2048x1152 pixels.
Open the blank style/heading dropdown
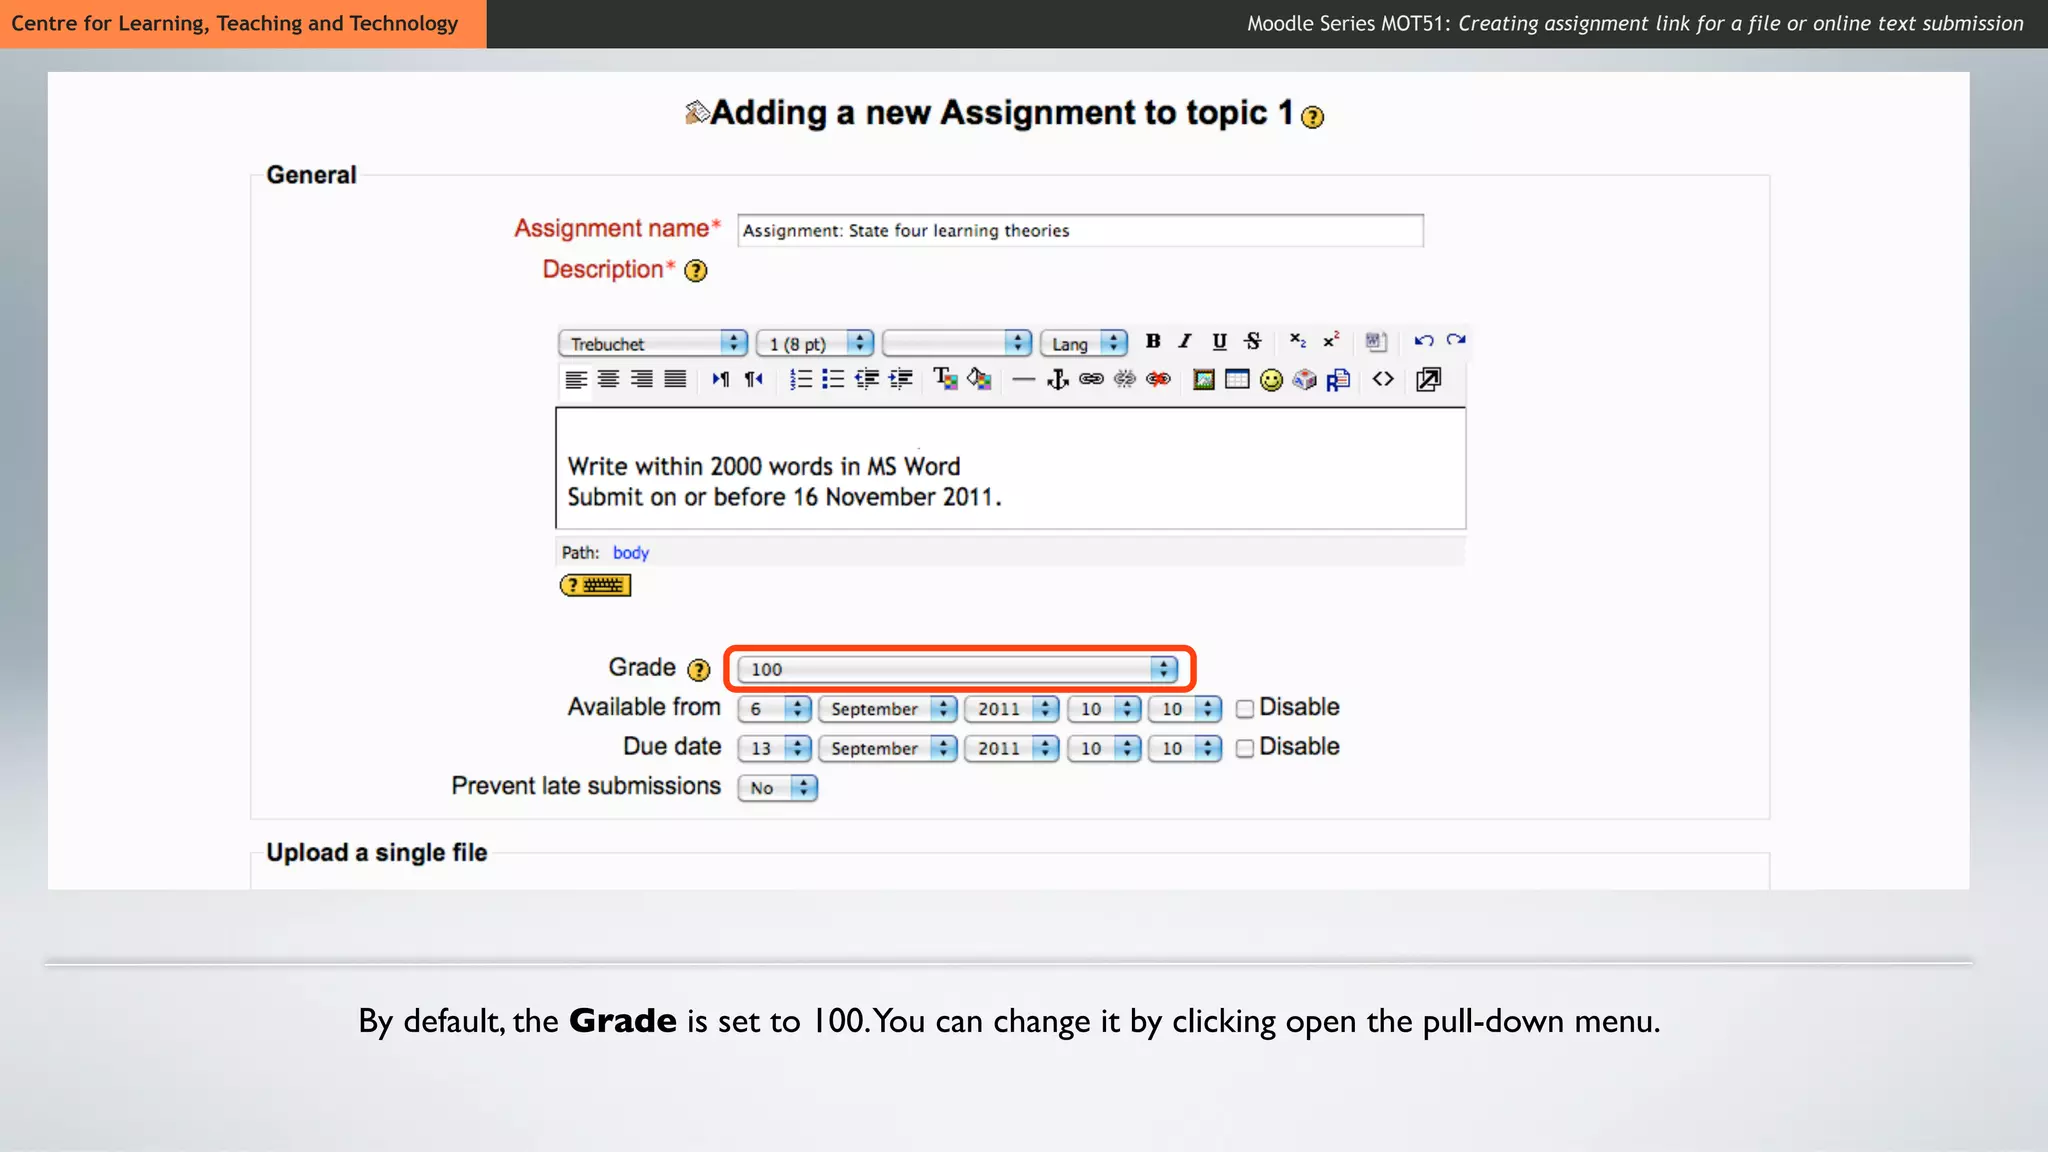tap(956, 343)
